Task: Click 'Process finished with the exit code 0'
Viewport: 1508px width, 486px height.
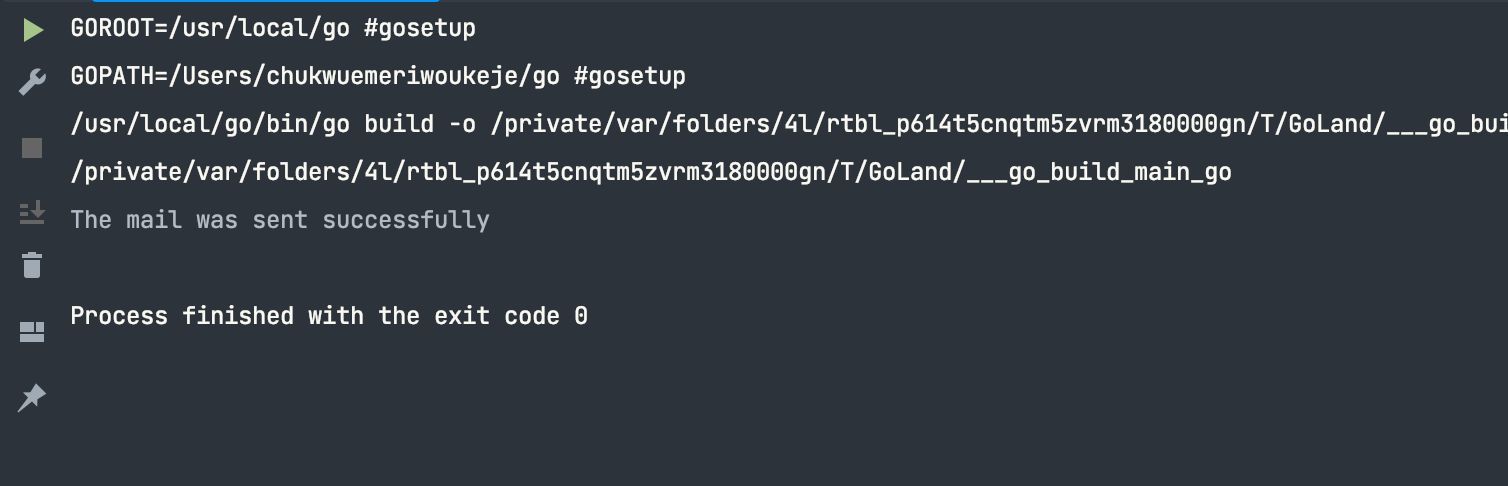Action: coord(329,316)
